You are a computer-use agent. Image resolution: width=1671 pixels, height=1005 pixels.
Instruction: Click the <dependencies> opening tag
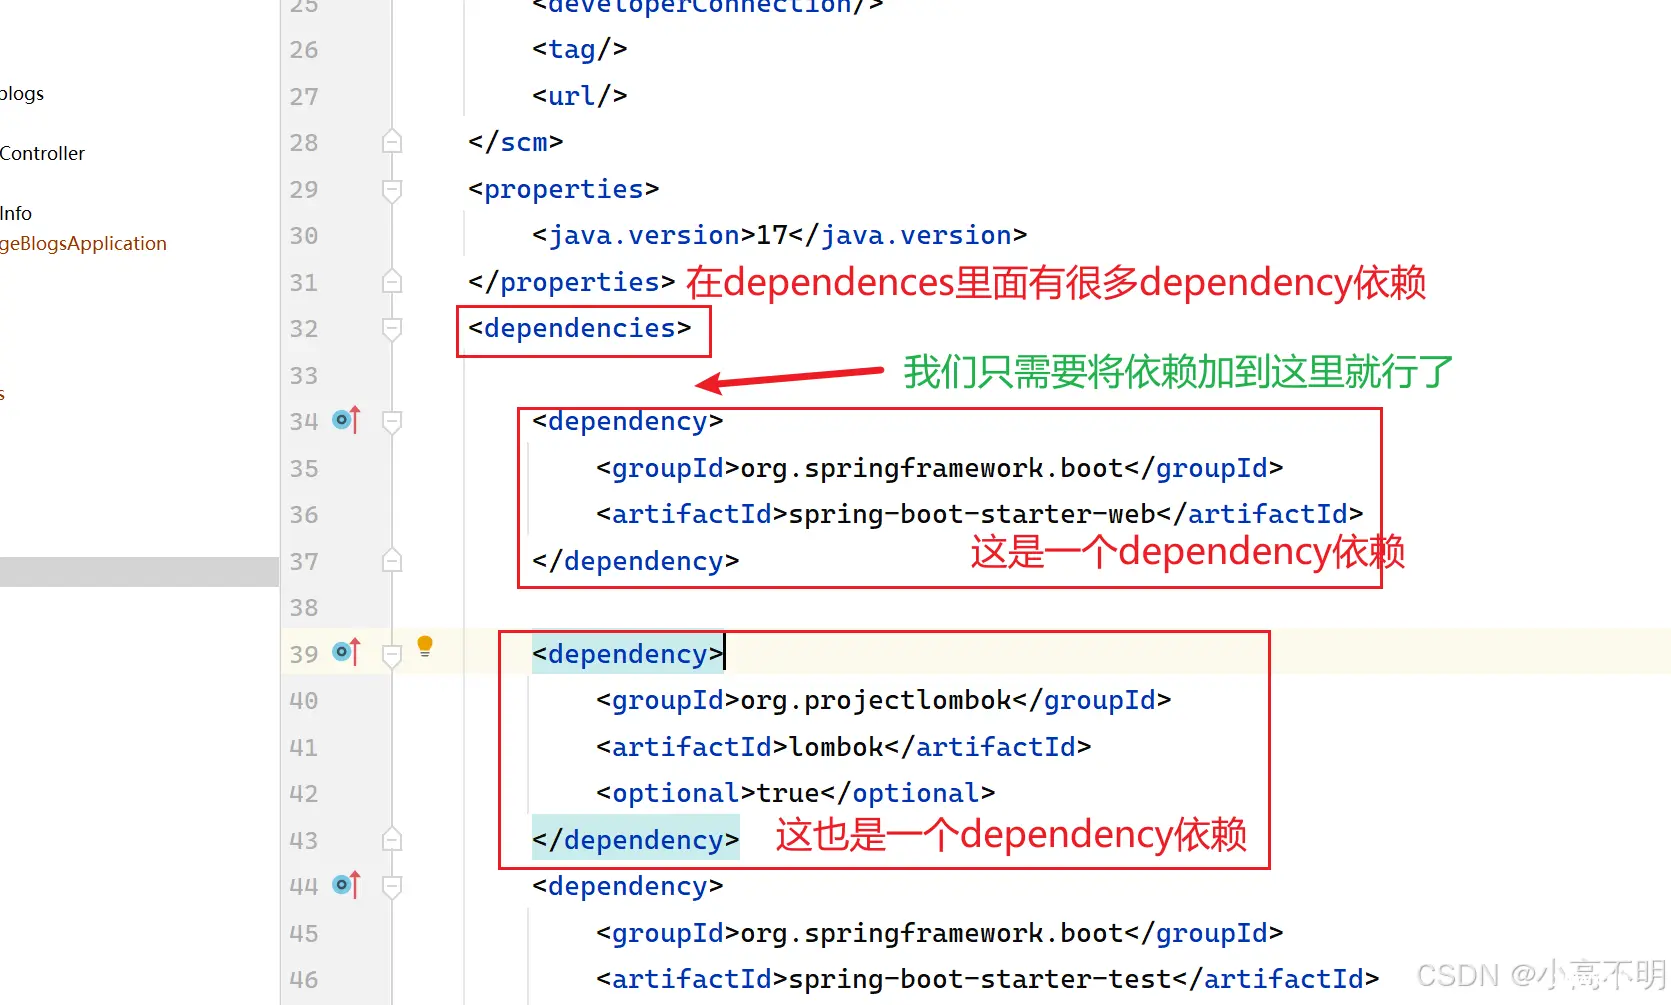tap(580, 328)
